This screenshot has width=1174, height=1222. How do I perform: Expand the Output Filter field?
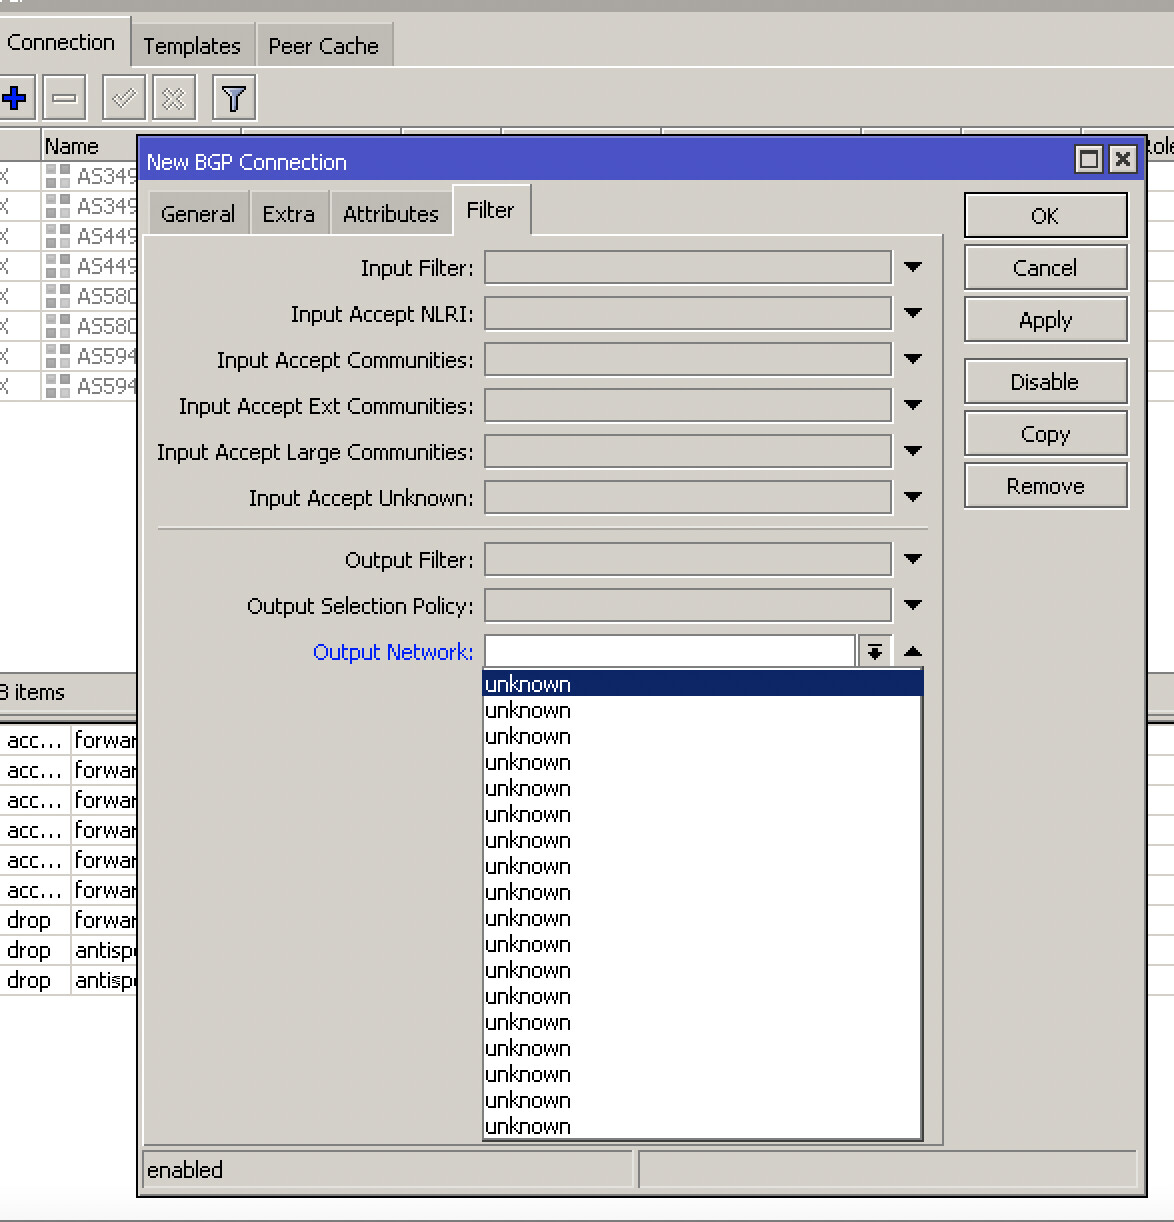coord(912,559)
